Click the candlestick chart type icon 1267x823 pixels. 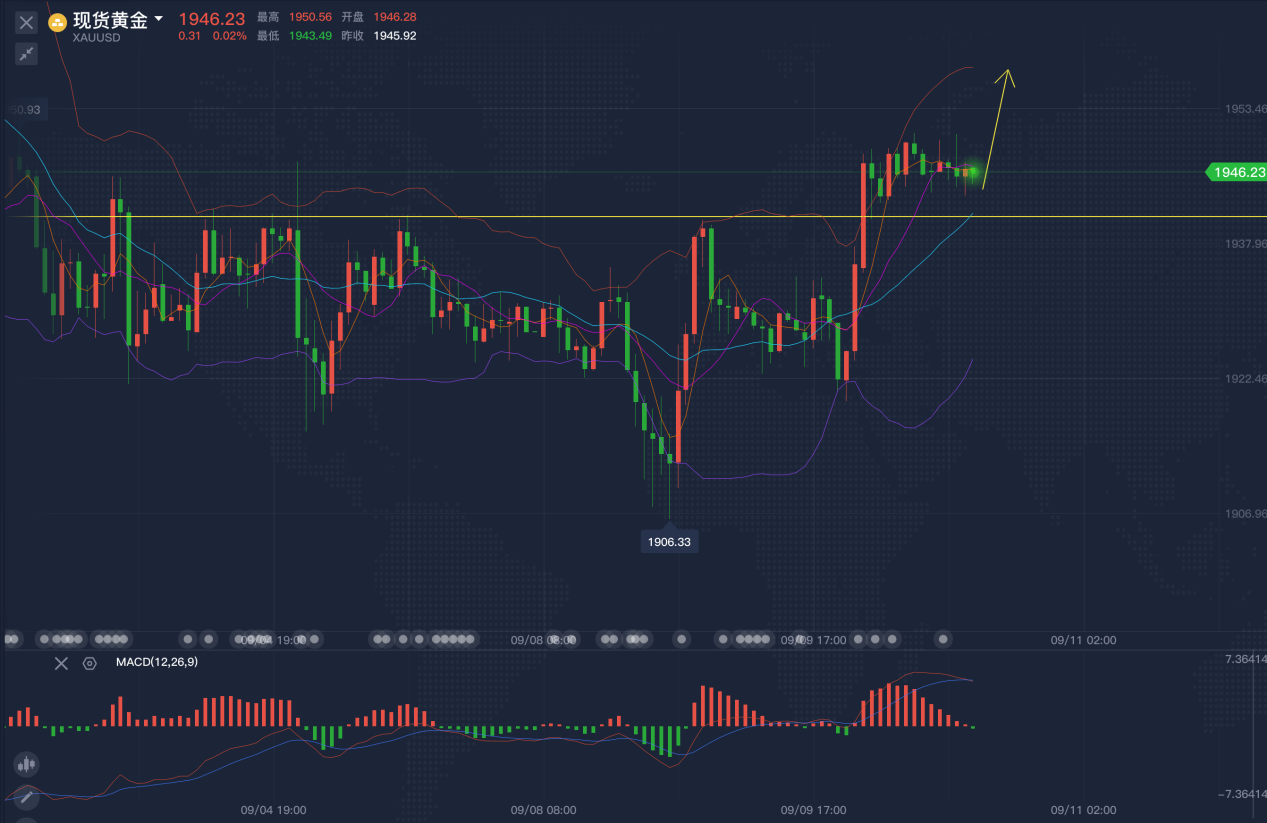[27, 765]
